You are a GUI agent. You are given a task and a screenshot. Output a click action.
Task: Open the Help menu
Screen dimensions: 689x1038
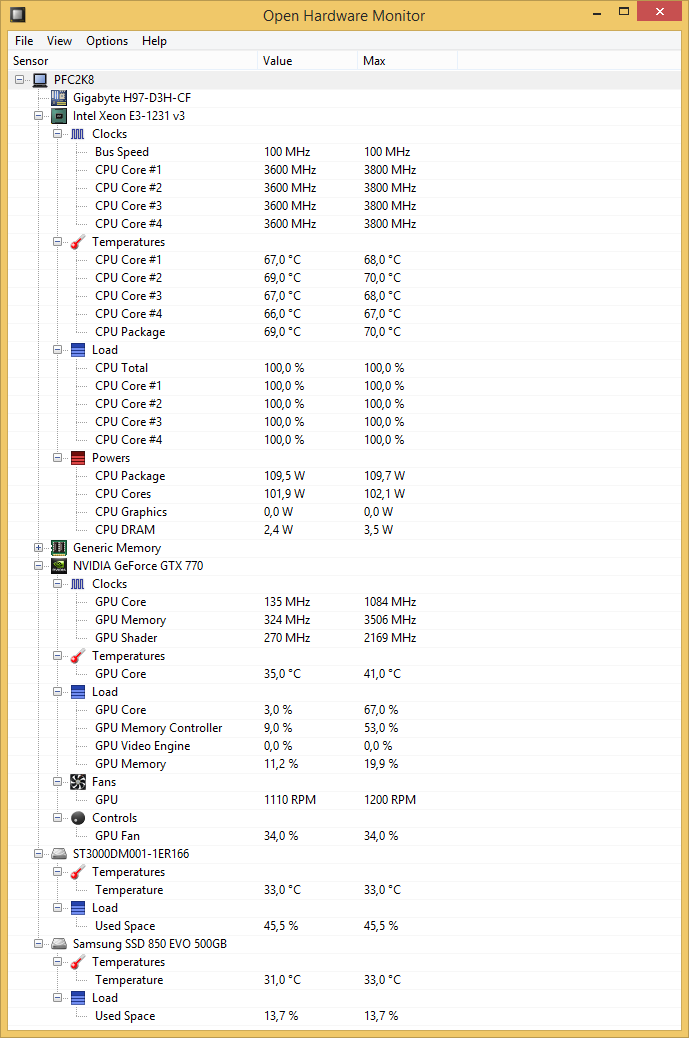(154, 41)
